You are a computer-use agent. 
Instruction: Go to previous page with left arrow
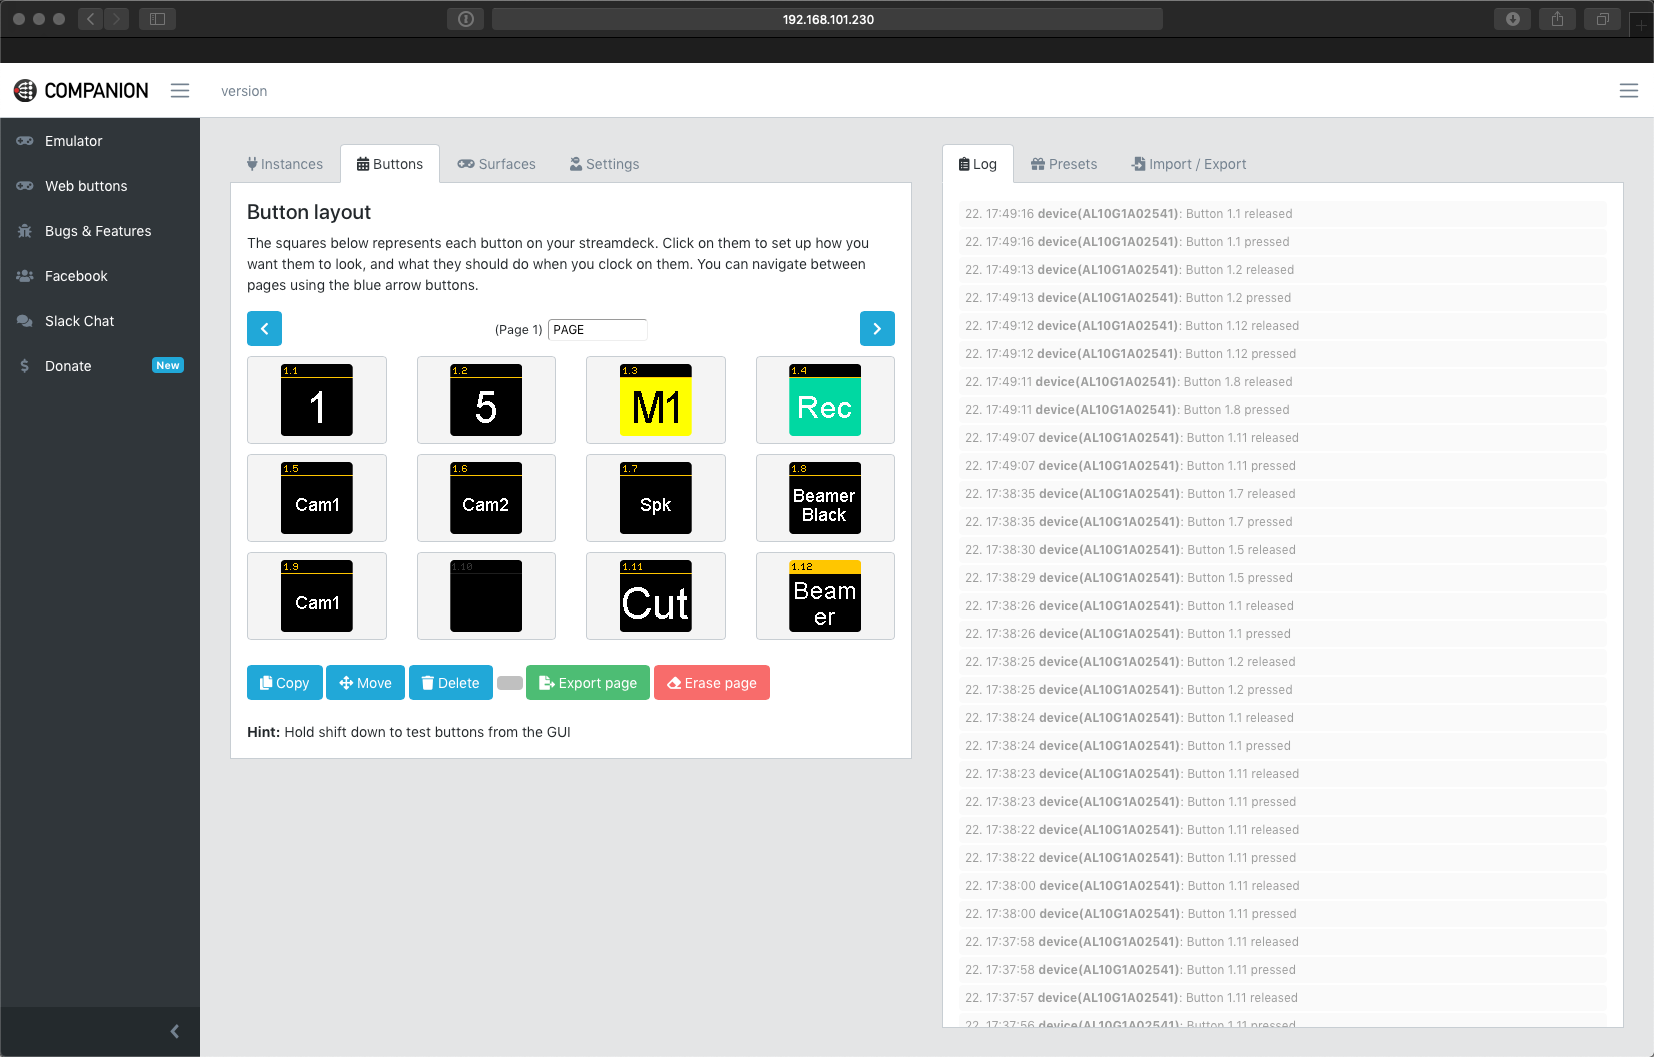[264, 329]
